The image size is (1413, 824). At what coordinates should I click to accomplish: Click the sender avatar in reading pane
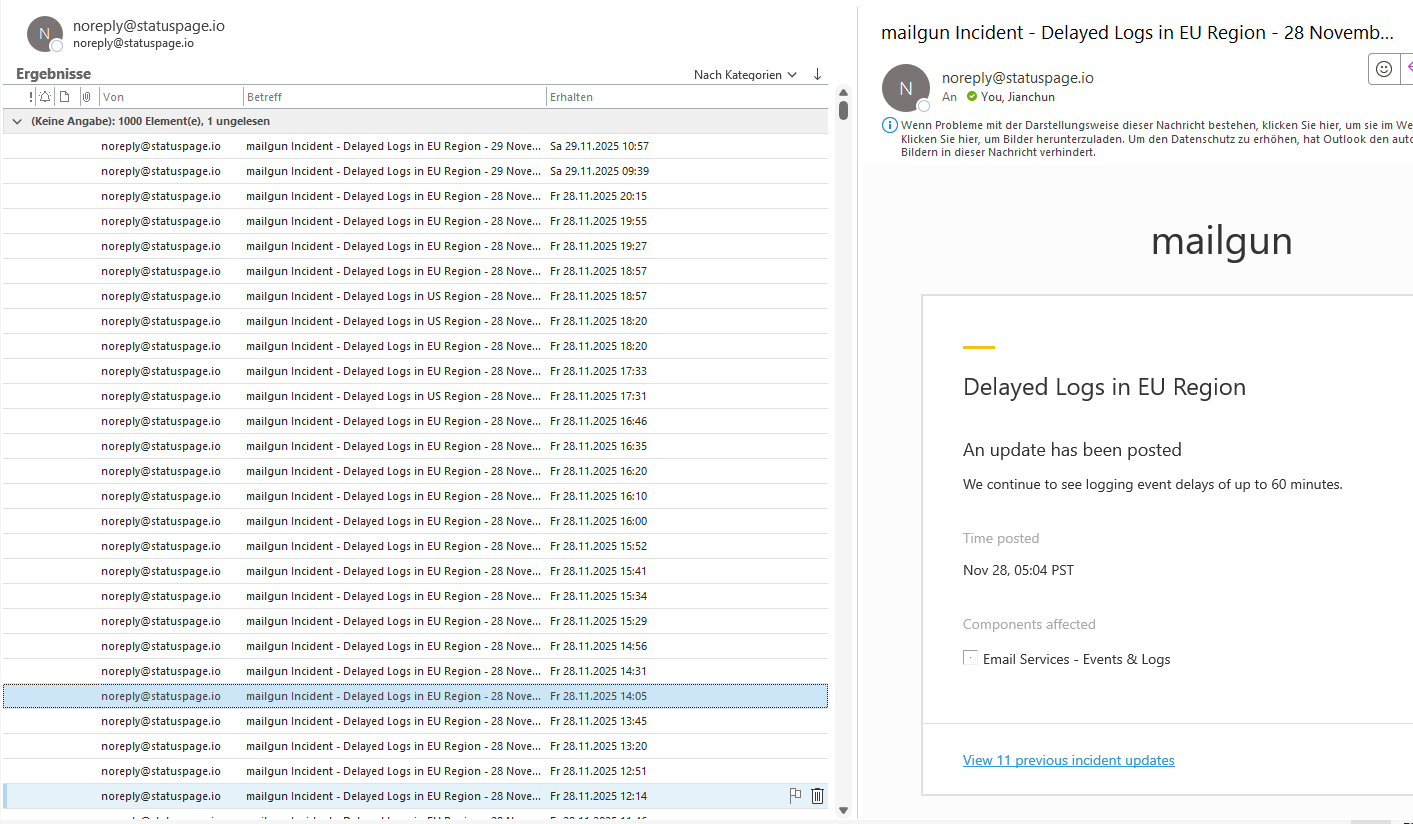click(x=905, y=88)
